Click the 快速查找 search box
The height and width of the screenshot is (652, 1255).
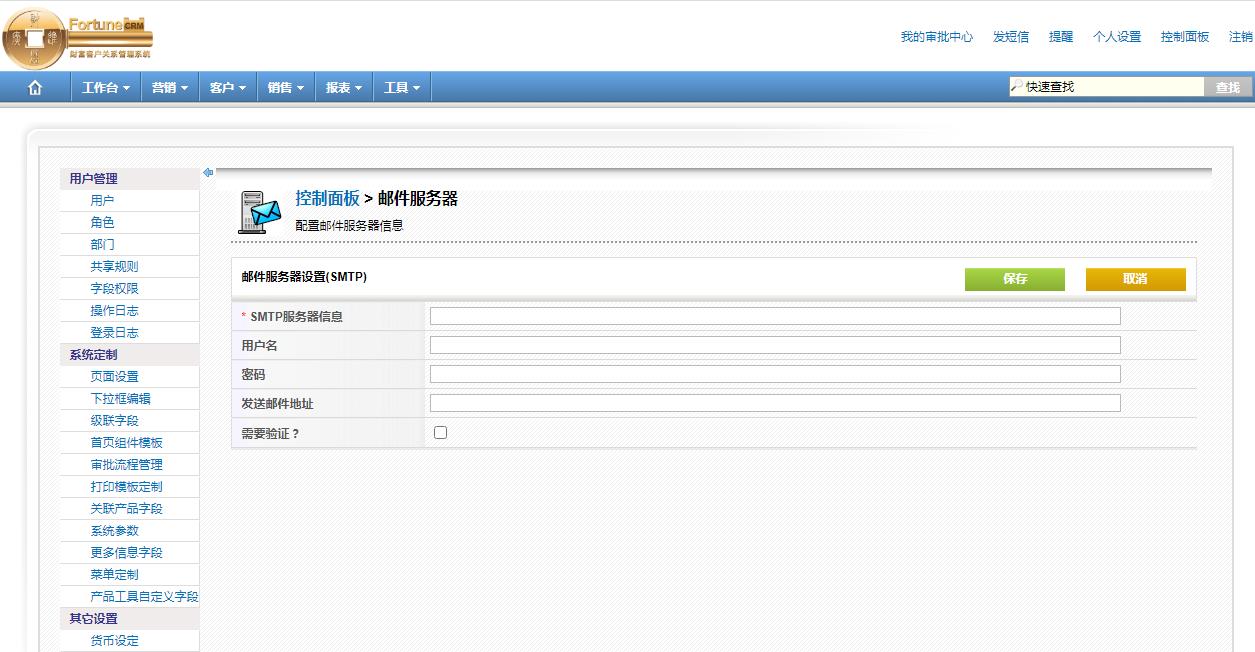point(1107,87)
